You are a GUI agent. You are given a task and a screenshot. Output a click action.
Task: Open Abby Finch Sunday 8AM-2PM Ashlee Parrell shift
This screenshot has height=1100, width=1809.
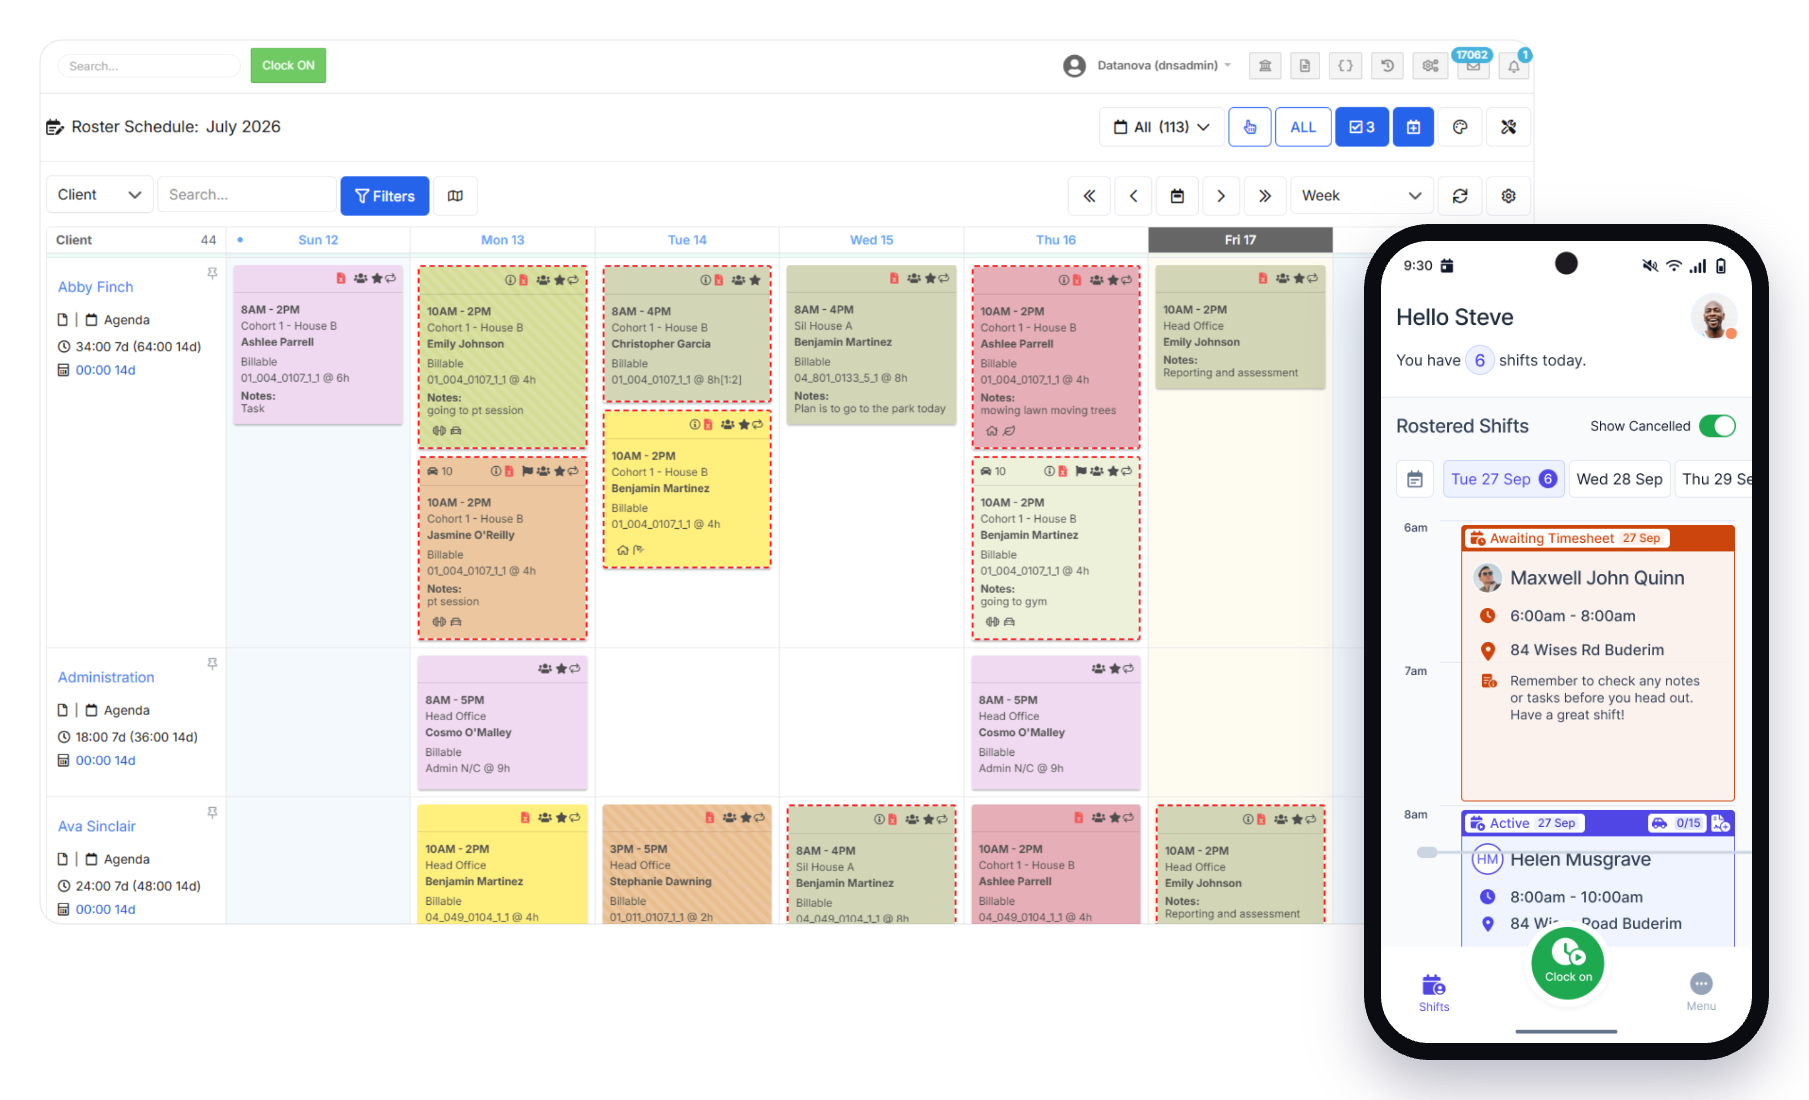click(x=318, y=345)
